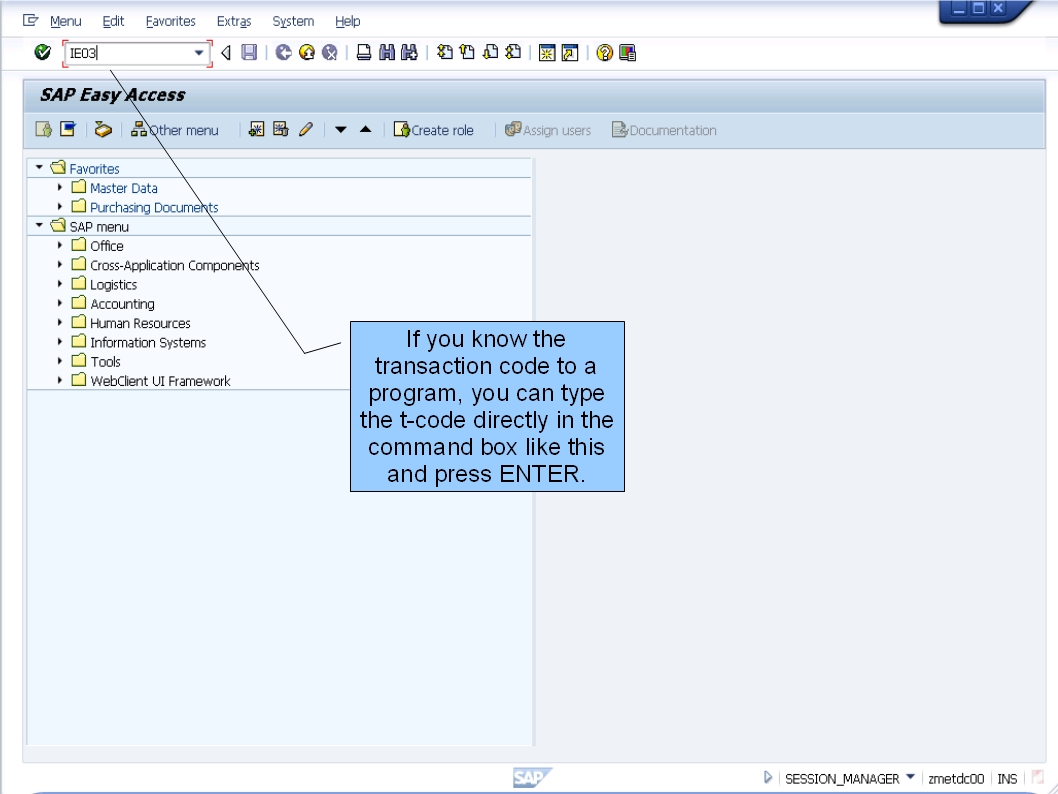Expand the Logistics folder arrow

pyautogui.click(x=59, y=283)
